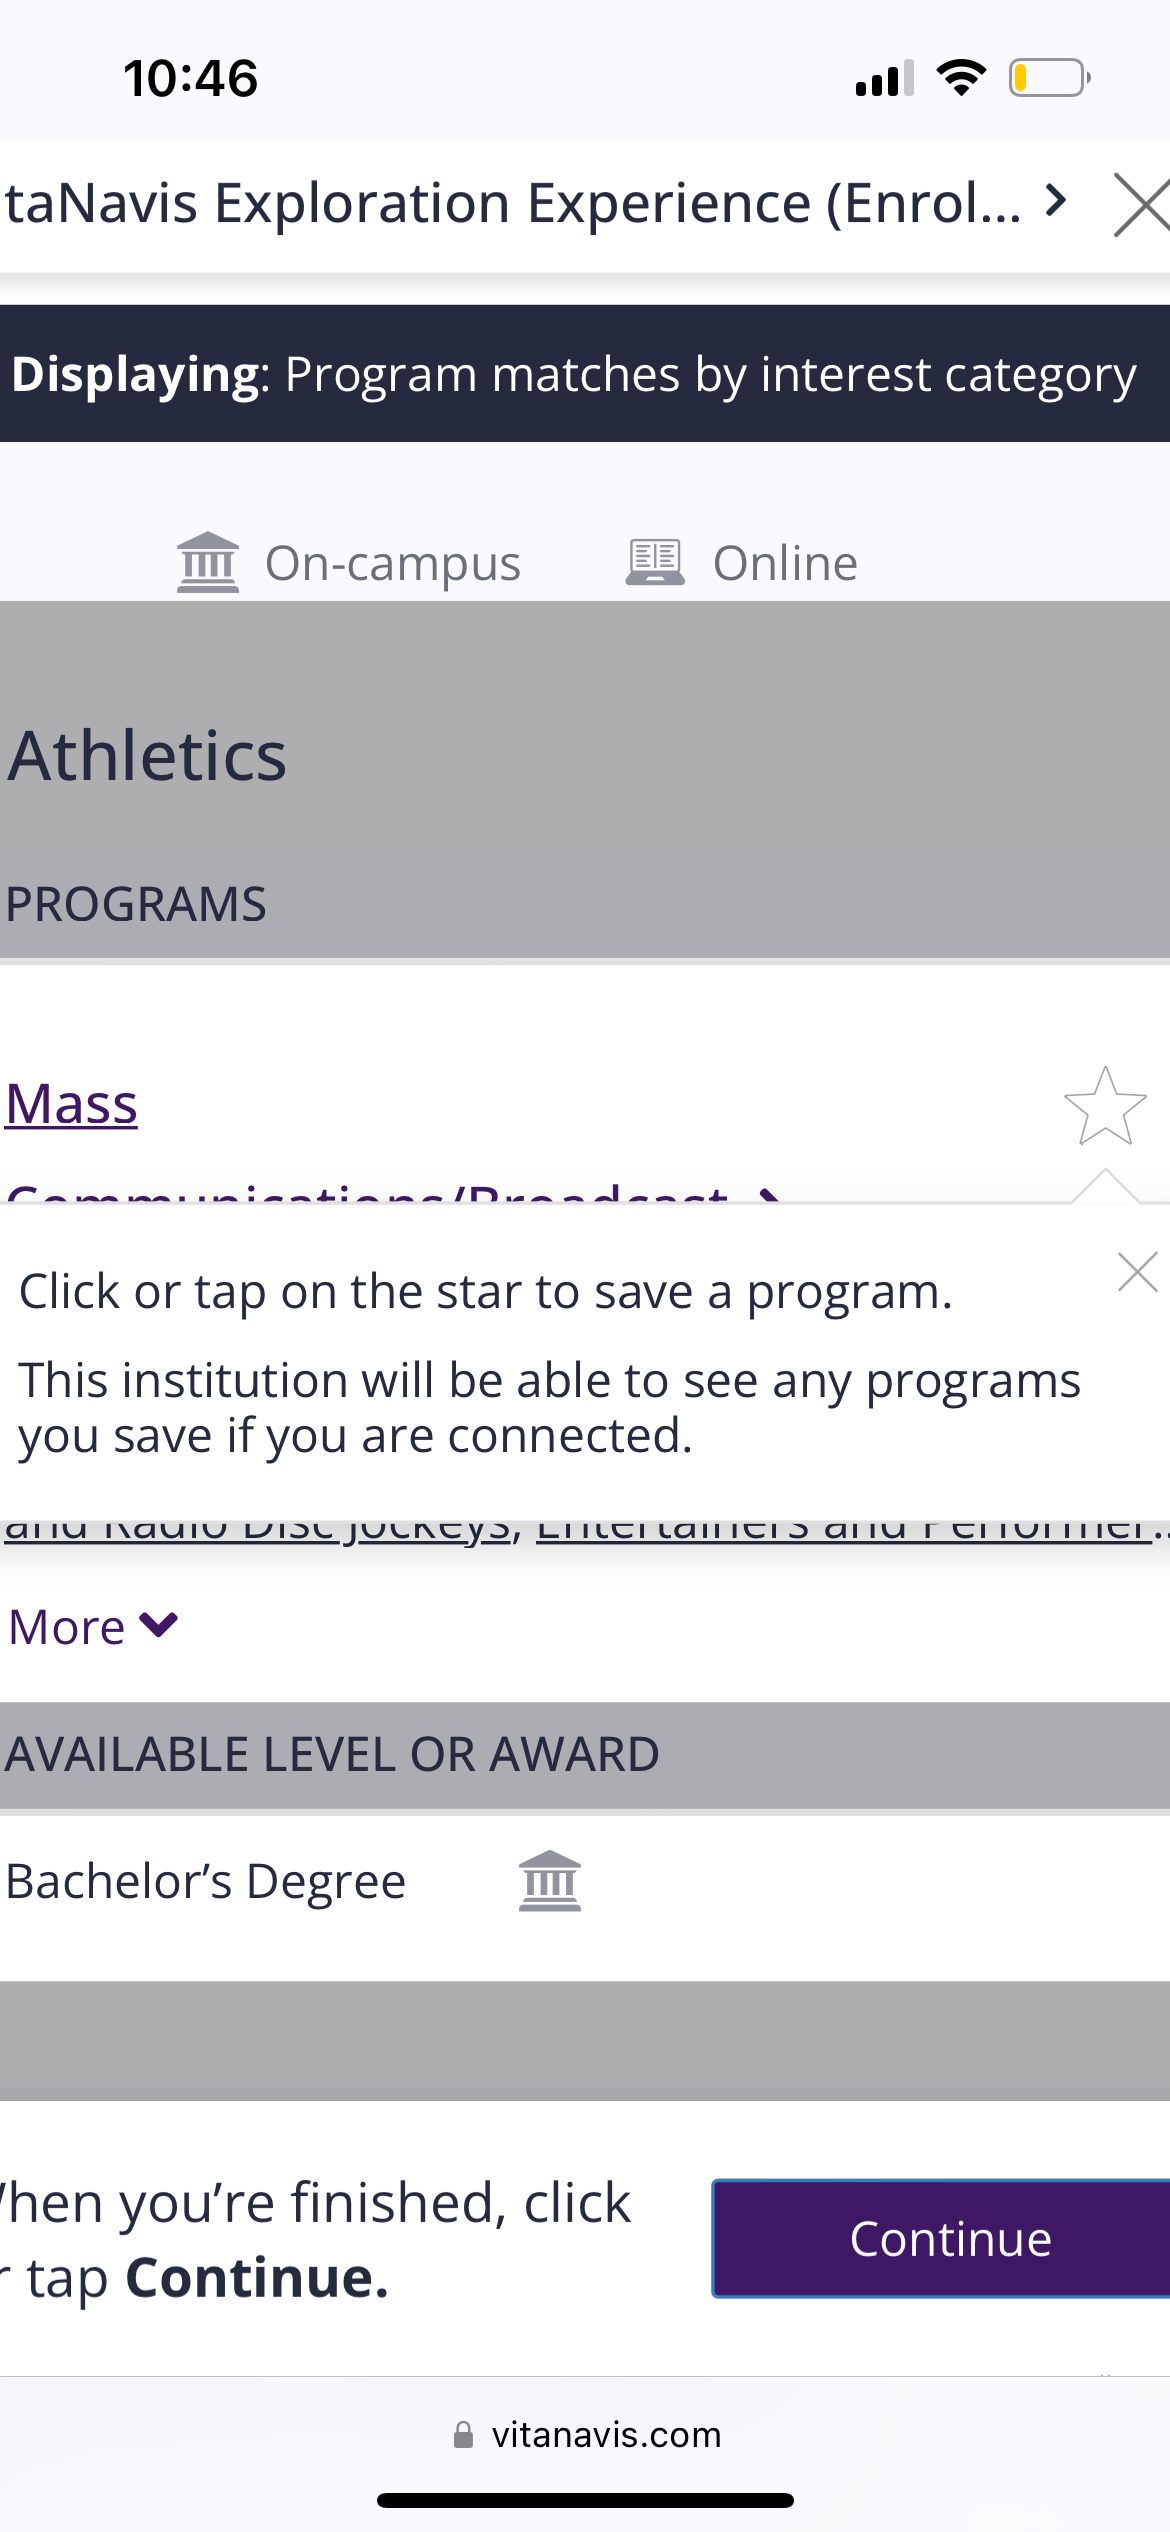1170x2532 pixels.
Task: Tap the Athletics category heading
Action: (x=147, y=755)
